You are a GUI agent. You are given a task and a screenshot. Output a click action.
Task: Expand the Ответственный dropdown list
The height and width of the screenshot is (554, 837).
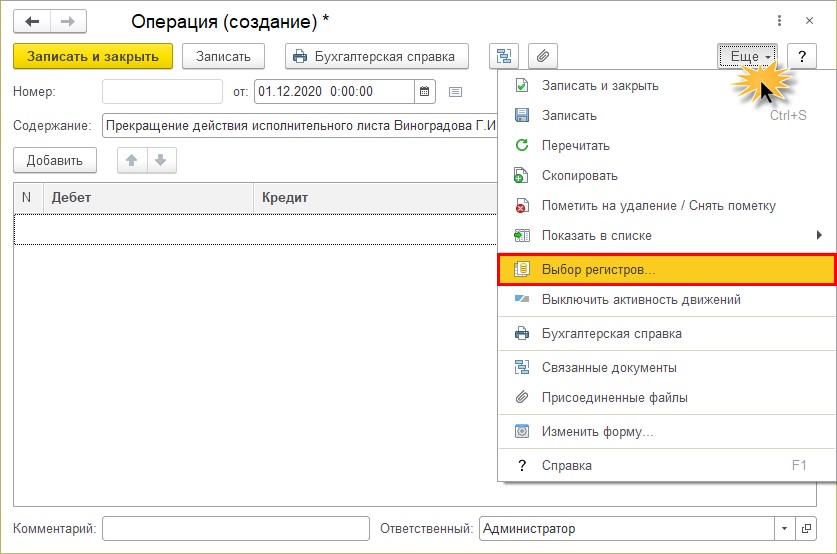784,529
